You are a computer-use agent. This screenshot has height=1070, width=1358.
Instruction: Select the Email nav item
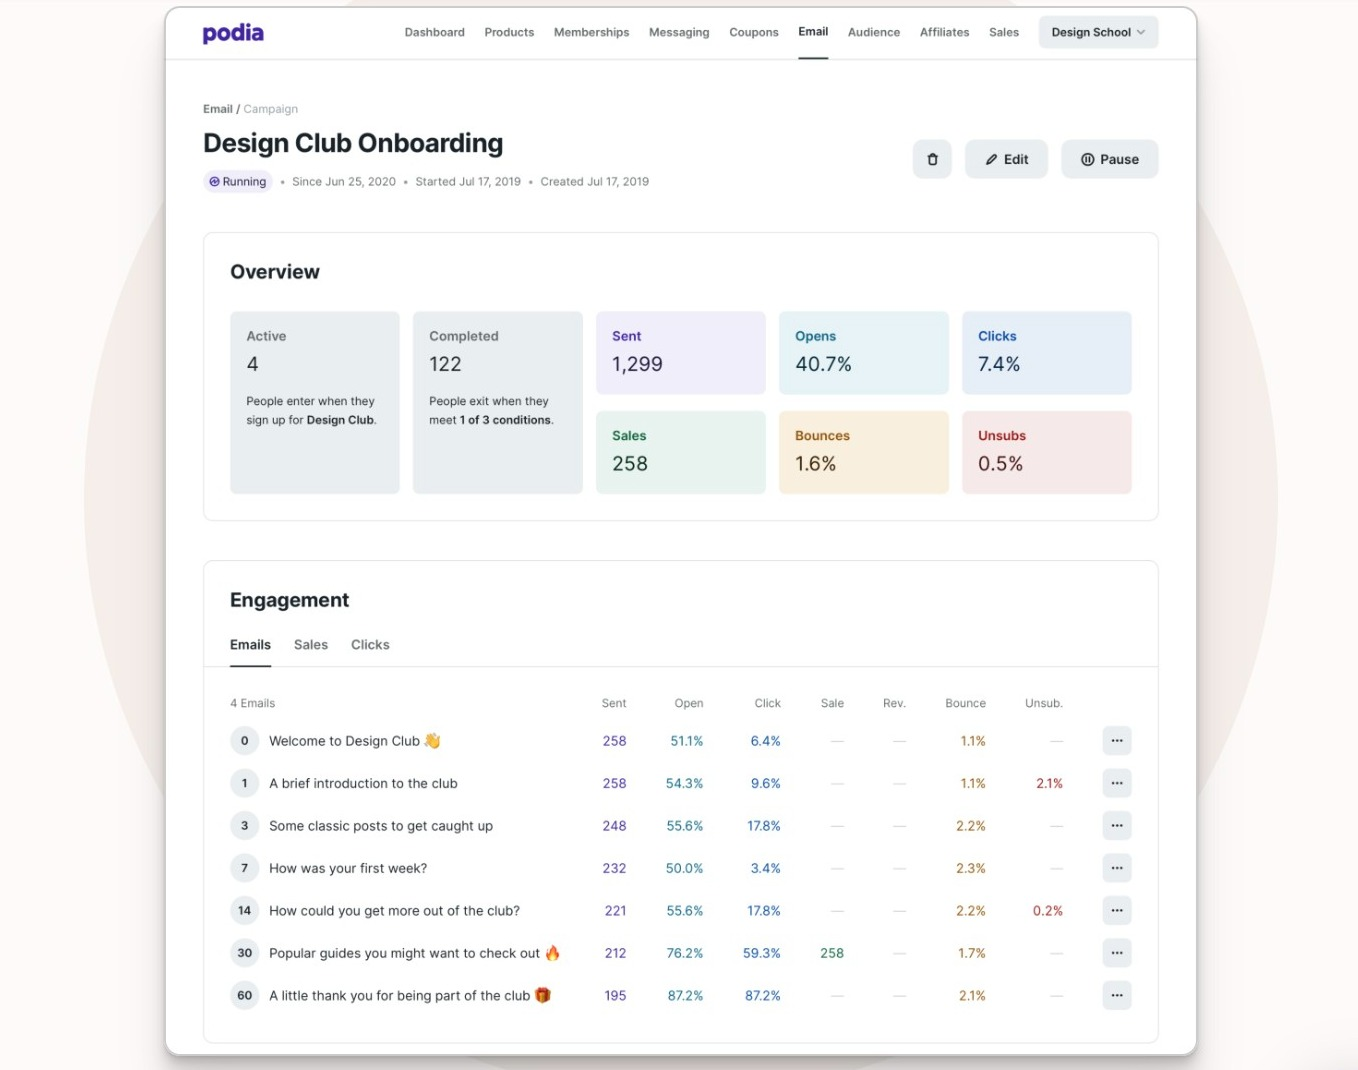[813, 32]
